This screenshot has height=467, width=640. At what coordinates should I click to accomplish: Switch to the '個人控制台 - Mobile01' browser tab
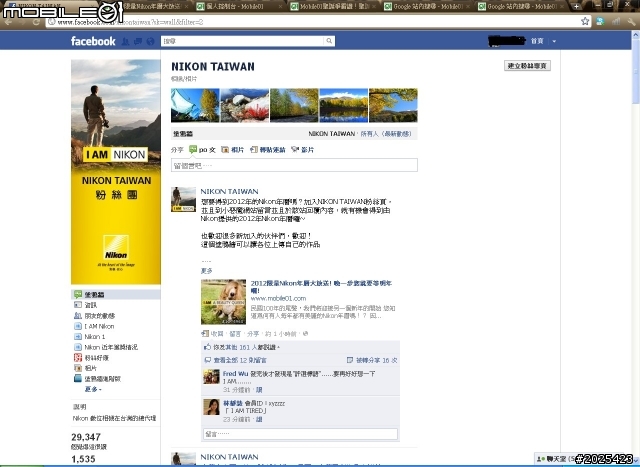[239, 7]
